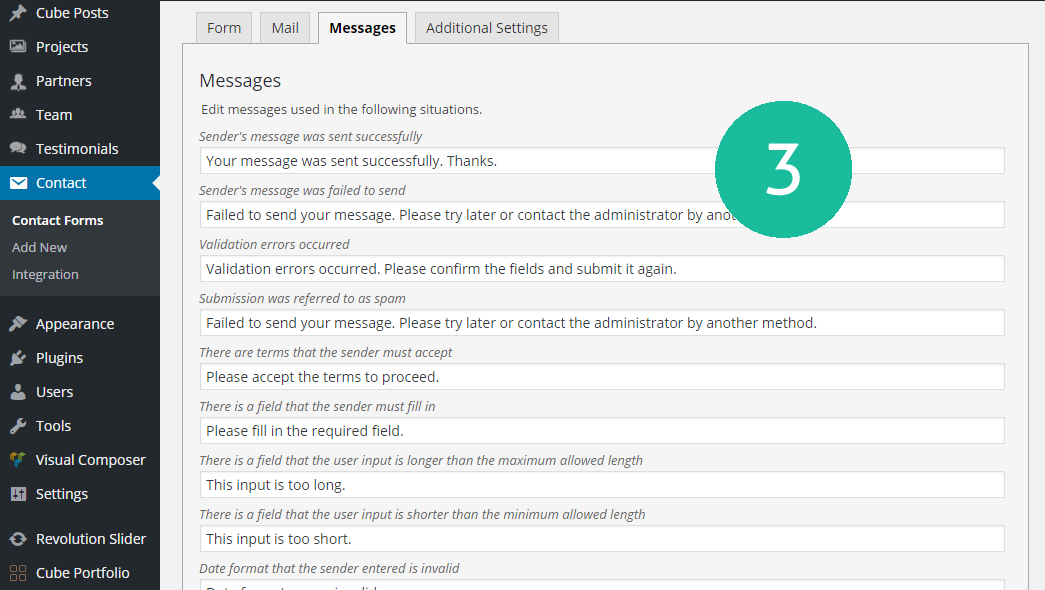This screenshot has height=590, width=1045.
Task: Click the Revolution Slider refresh icon
Action: click(18, 539)
